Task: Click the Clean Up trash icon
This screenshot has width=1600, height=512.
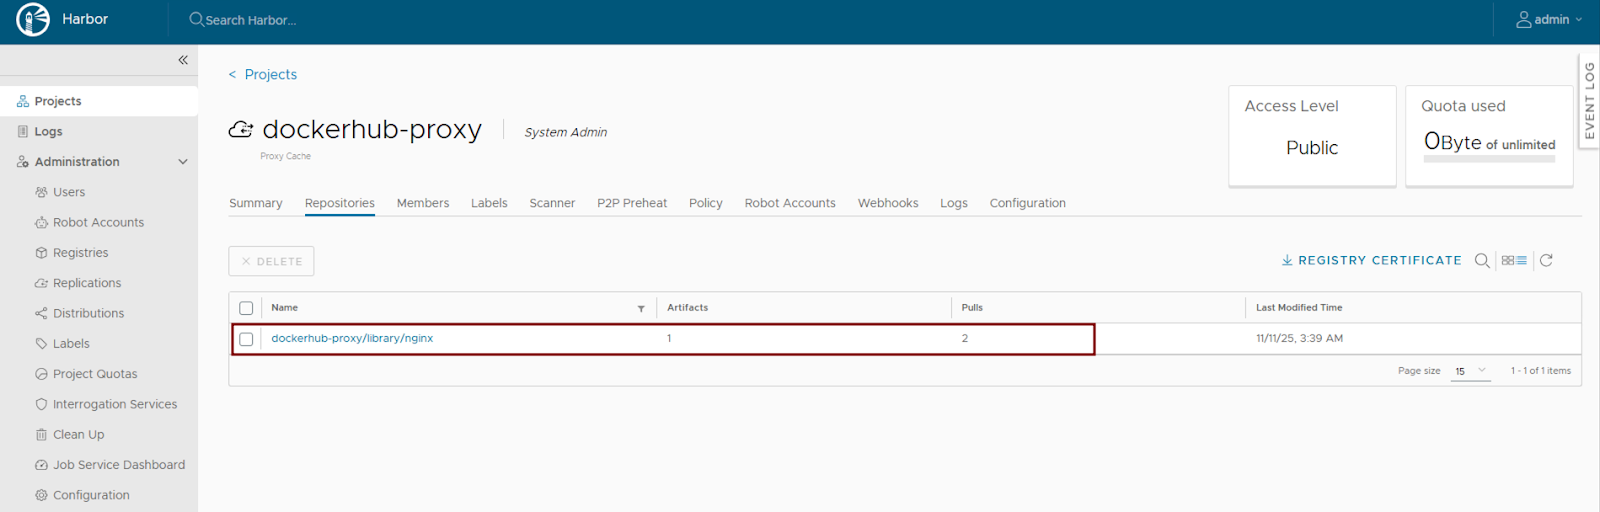Action: (x=41, y=434)
